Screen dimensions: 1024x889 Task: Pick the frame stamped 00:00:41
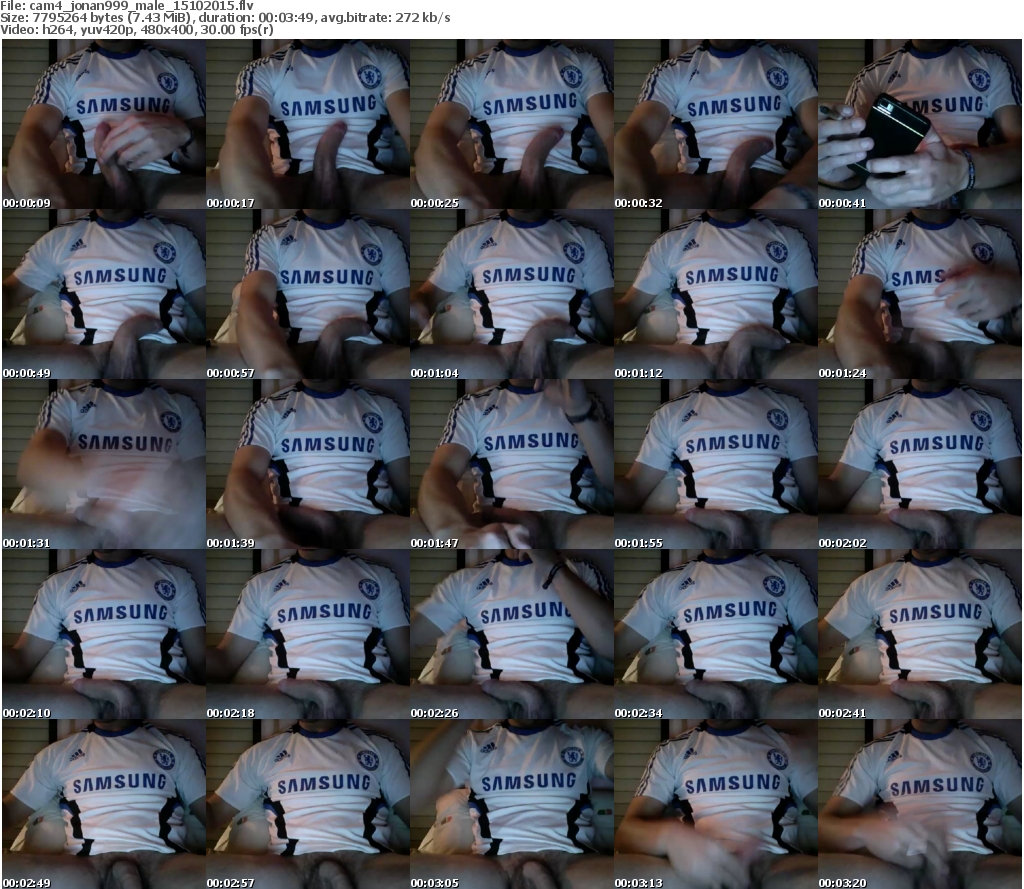920,124
